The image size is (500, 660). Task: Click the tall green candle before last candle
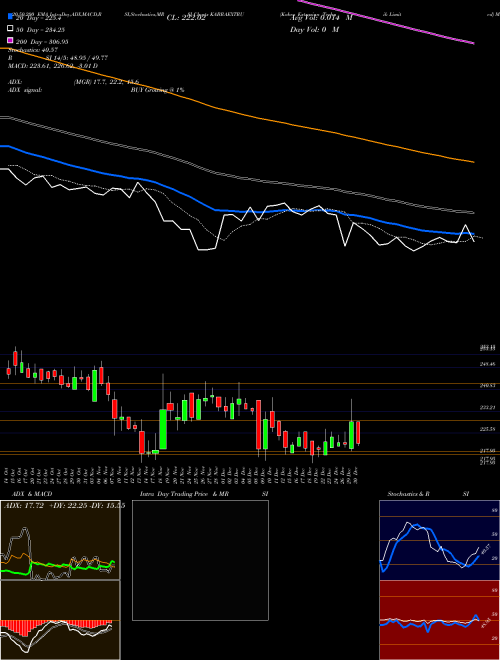click(x=351, y=435)
